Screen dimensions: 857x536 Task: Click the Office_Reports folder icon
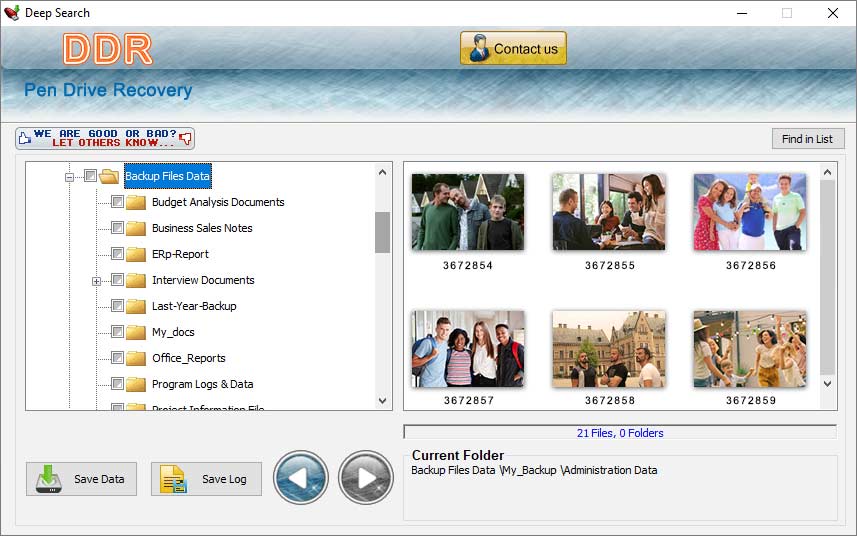(136, 358)
